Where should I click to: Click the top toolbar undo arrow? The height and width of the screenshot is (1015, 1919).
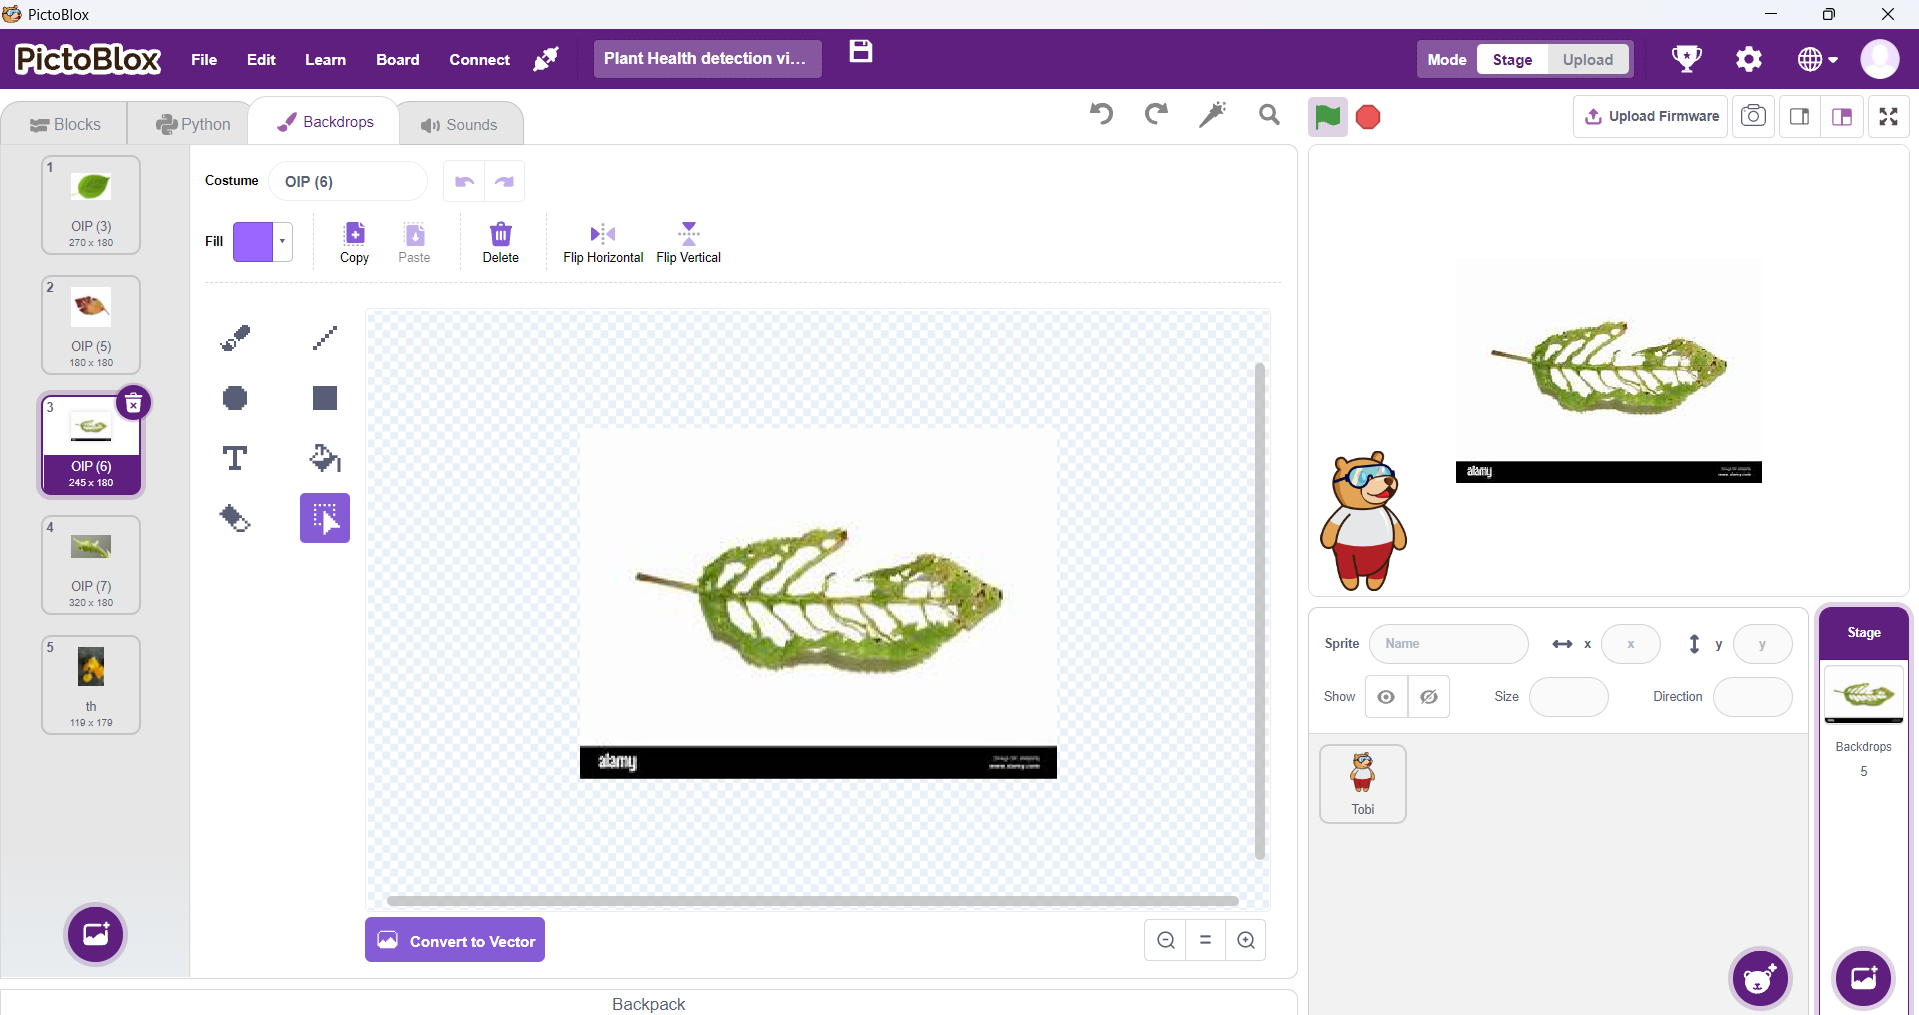pyautogui.click(x=1102, y=114)
